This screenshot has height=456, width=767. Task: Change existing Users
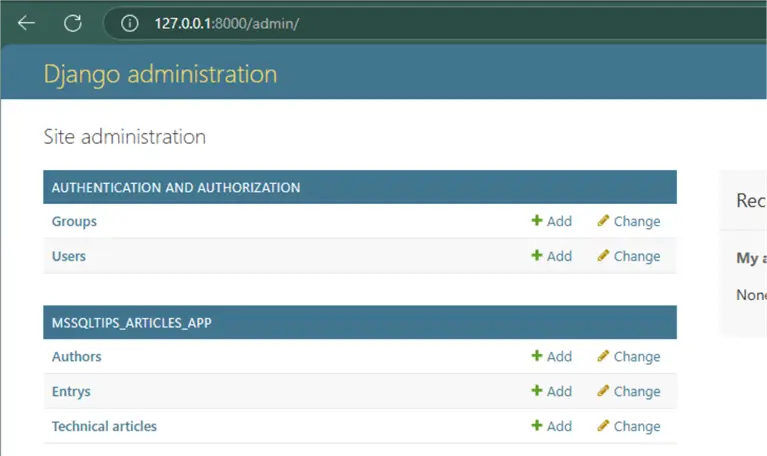(x=629, y=256)
